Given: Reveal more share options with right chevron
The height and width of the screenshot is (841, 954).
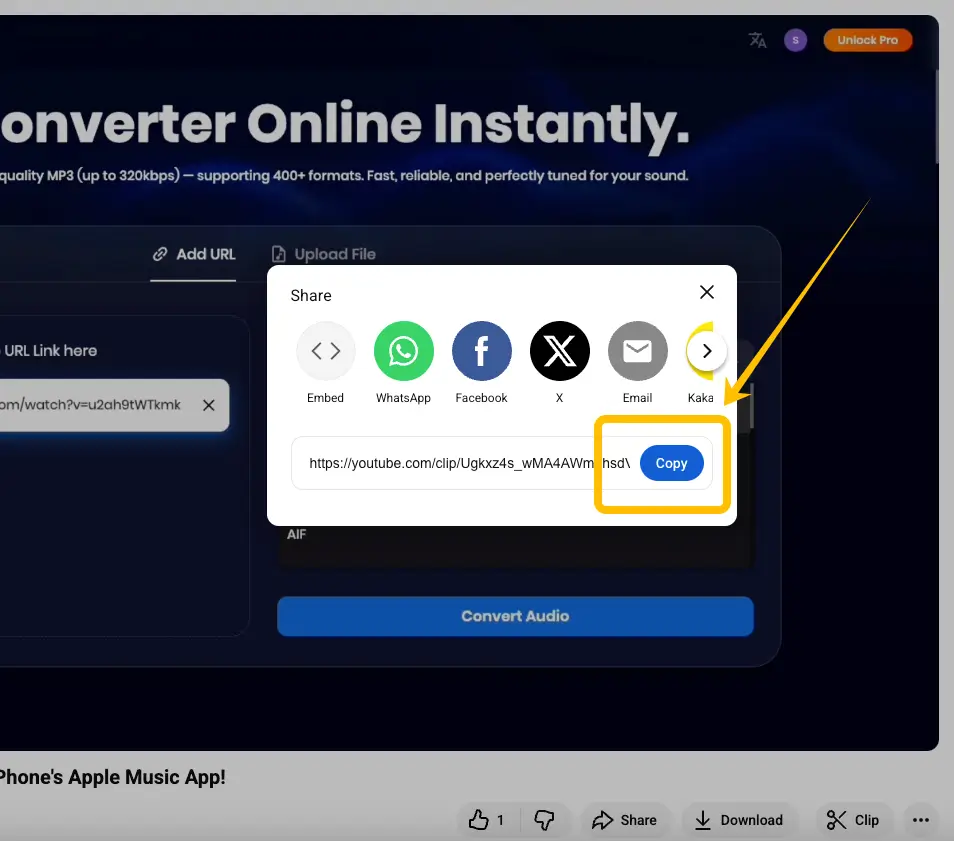Looking at the screenshot, I should click(x=706, y=351).
